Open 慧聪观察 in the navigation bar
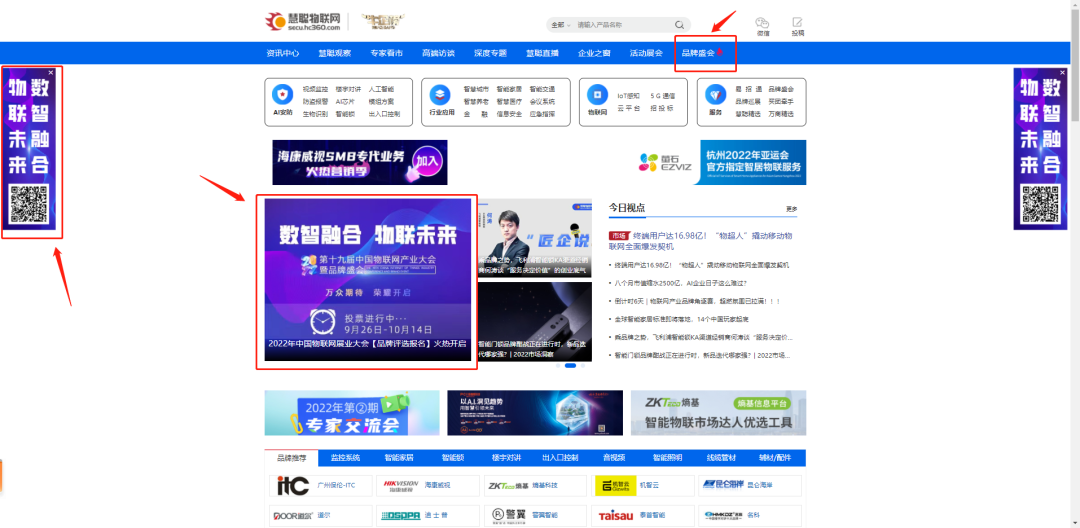 pyautogui.click(x=334, y=53)
